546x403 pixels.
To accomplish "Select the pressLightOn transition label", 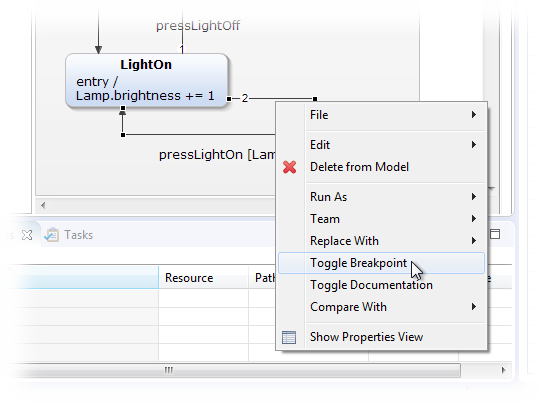I will click(x=217, y=155).
